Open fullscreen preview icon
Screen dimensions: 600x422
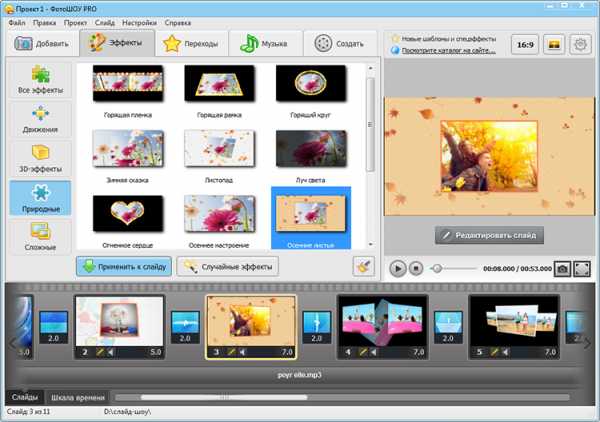tap(582, 269)
